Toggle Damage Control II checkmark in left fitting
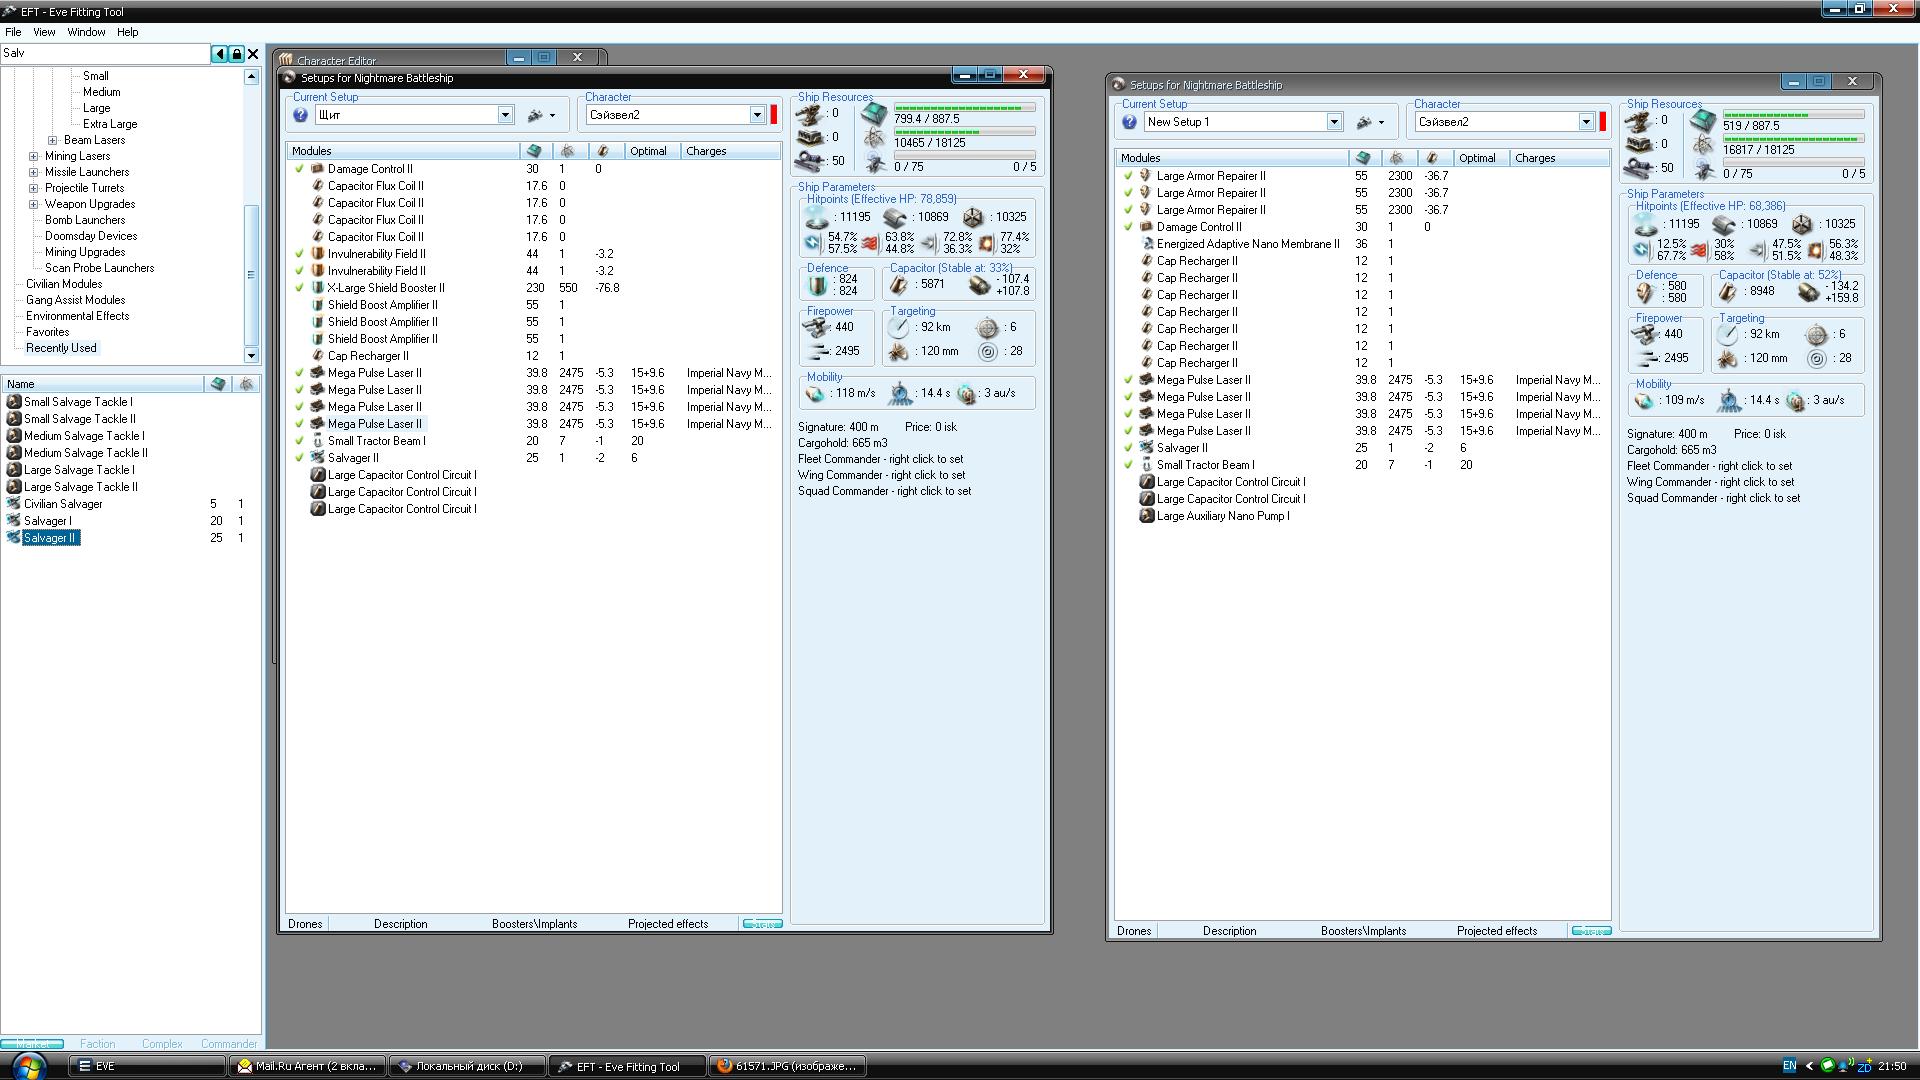The height and width of the screenshot is (1080, 1920). click(299, 169)
